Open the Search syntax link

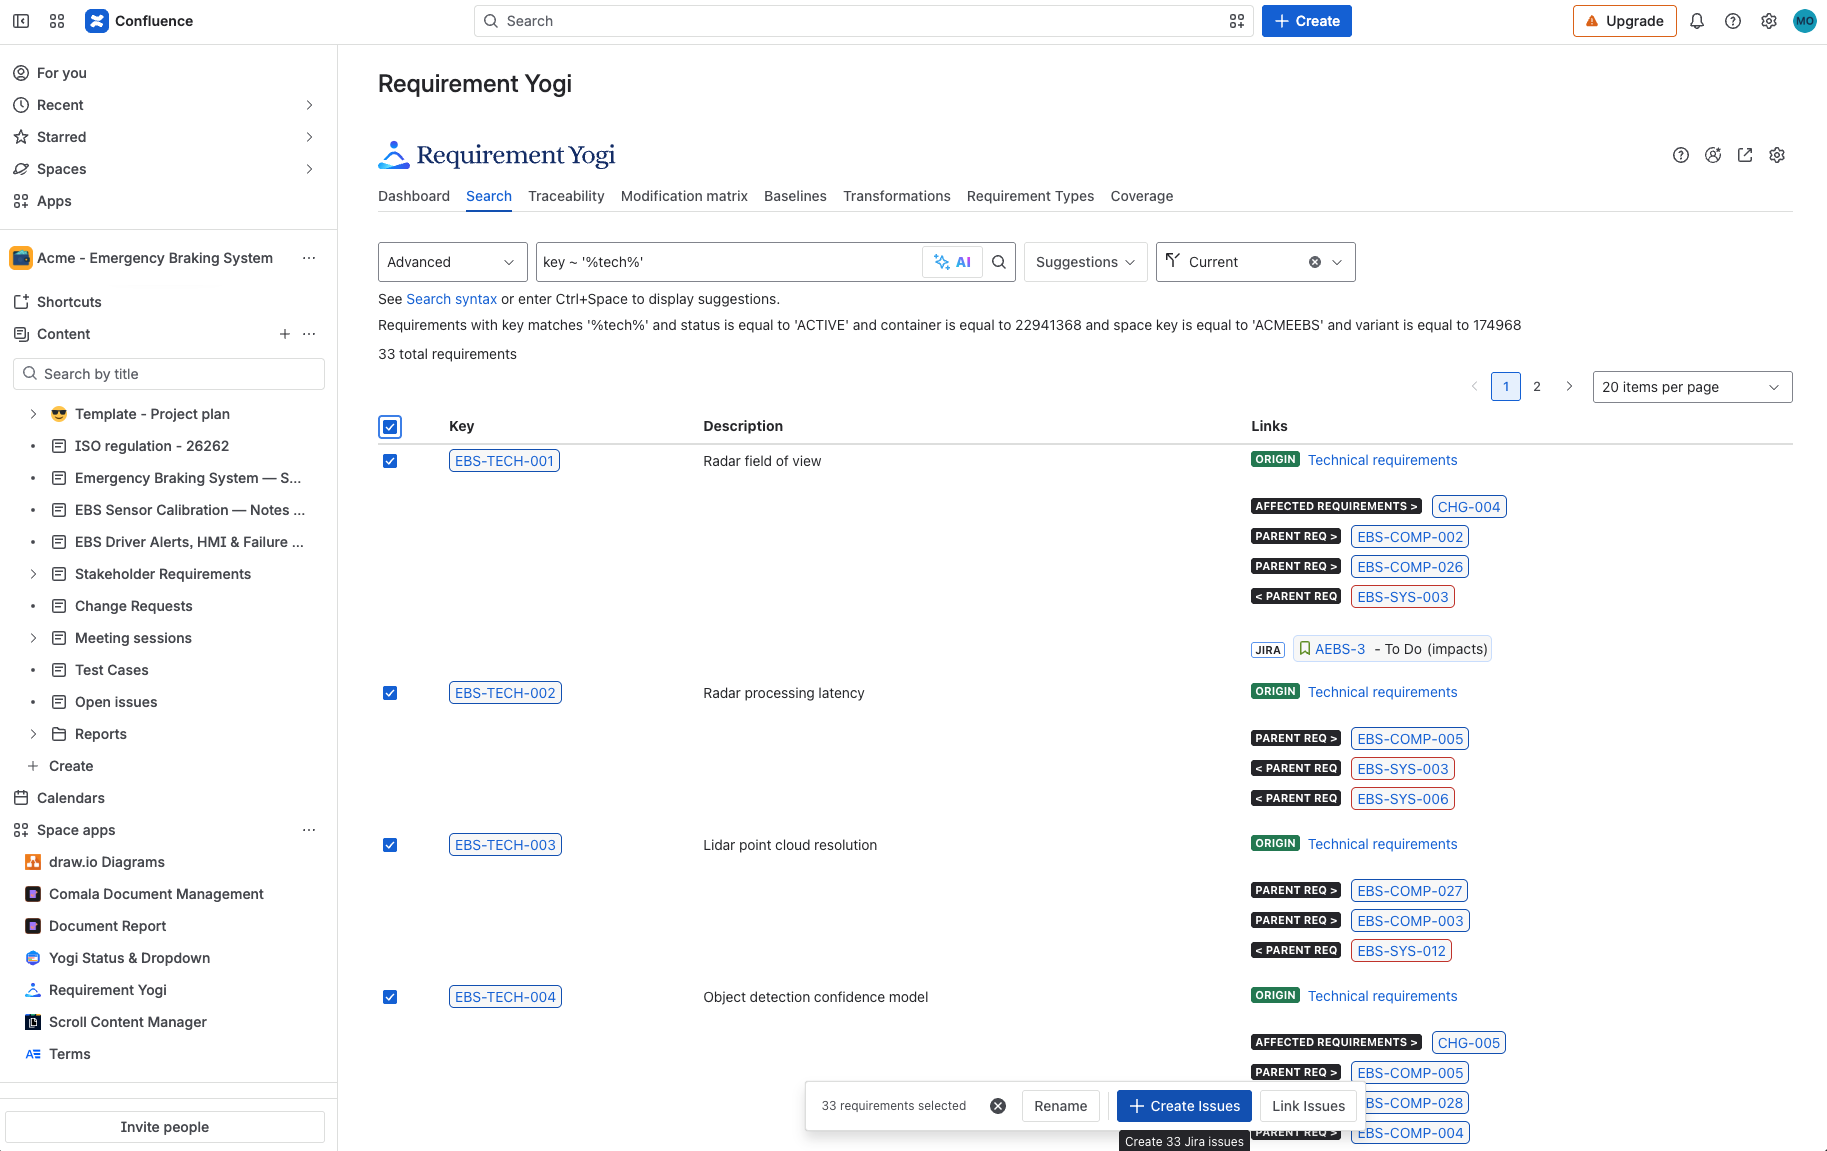point(452,299)
